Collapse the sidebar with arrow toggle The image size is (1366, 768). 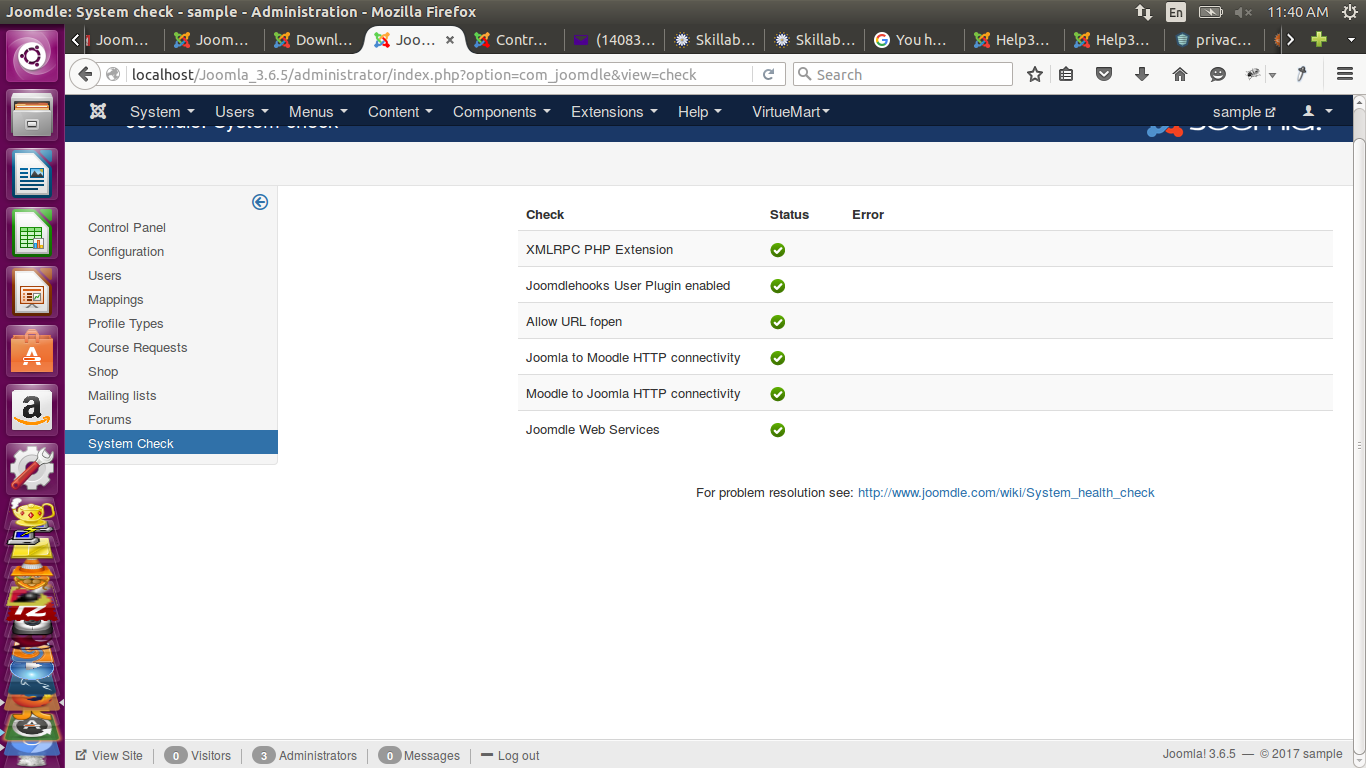(260, 202)
